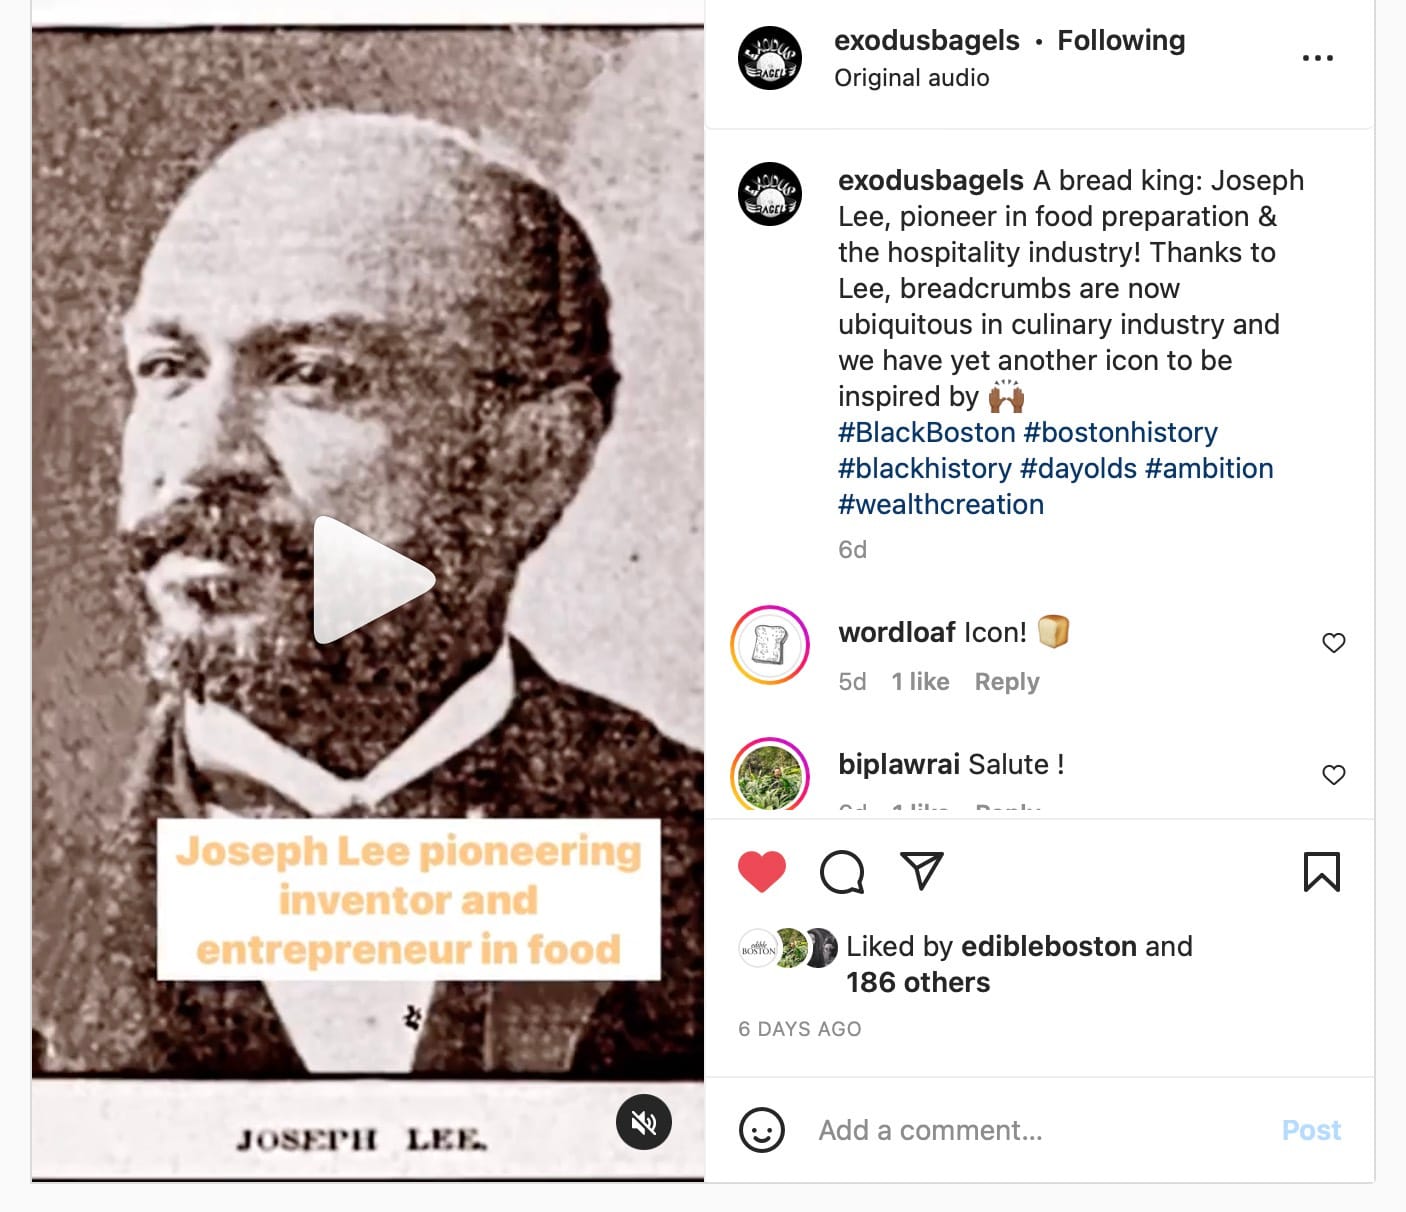Open biplawrai's profile avatar
The height and width of the screenshot is (1212, 1406).
tap(770, 774)
